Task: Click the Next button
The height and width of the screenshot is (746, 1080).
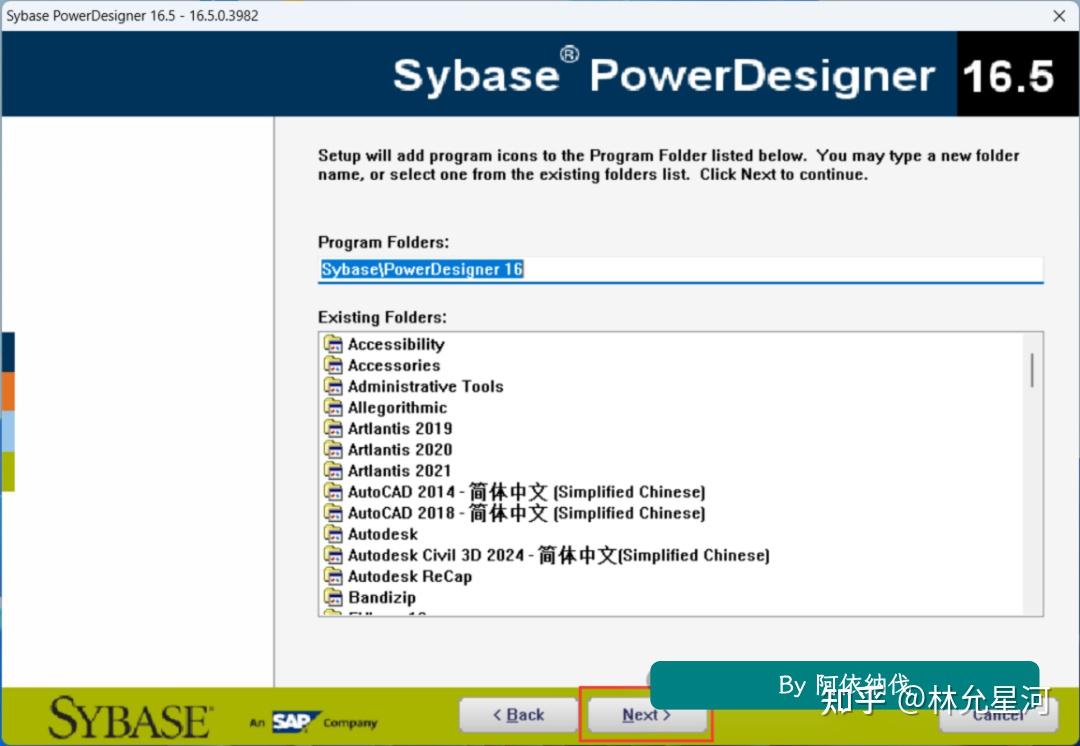Action: click(x=645, y=714)
